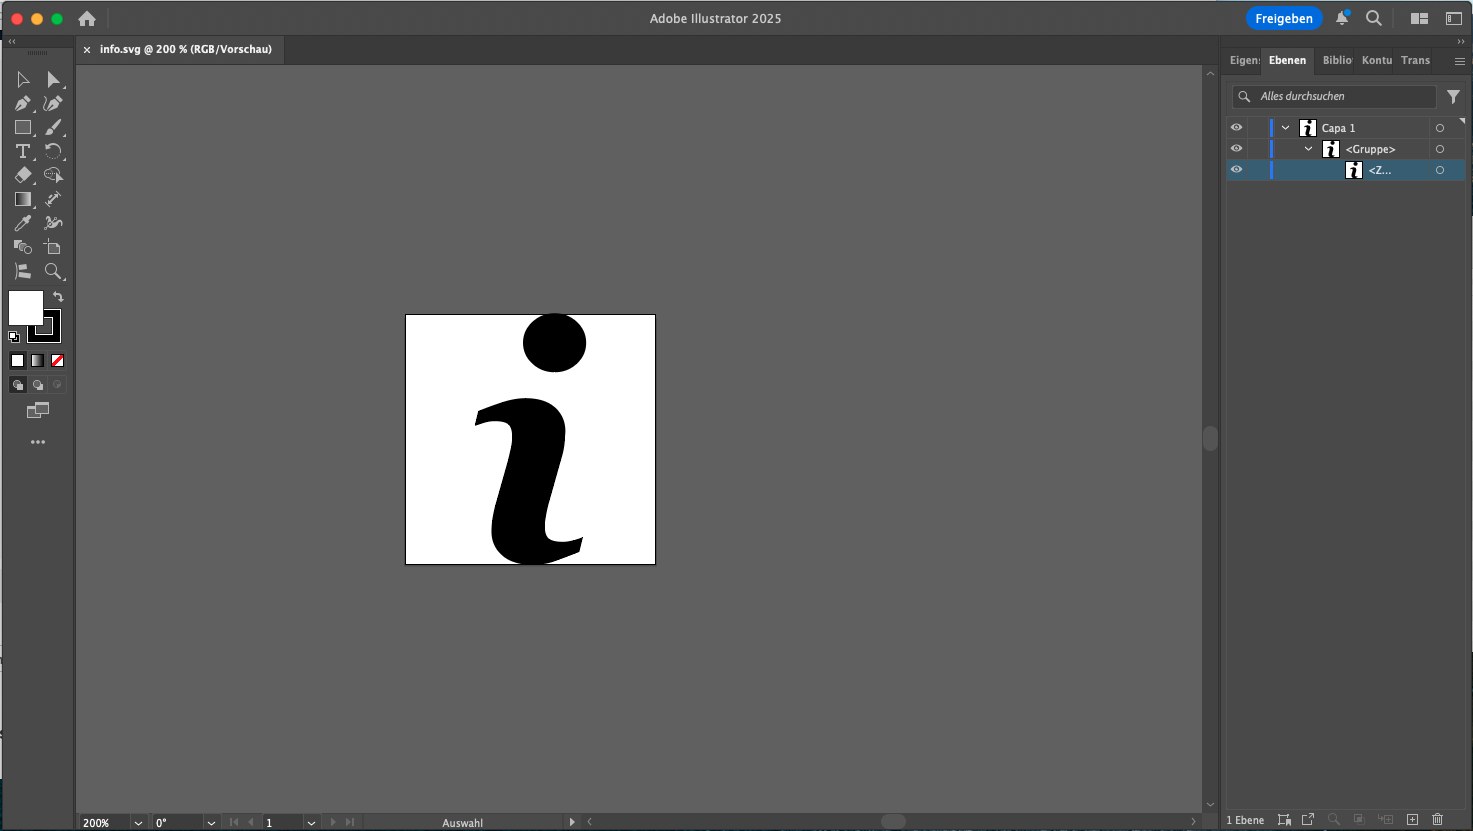Screen dimensions: 1473x831
Task: Open the 200% zoom level dropdown
Action: [x=138, y=823]
